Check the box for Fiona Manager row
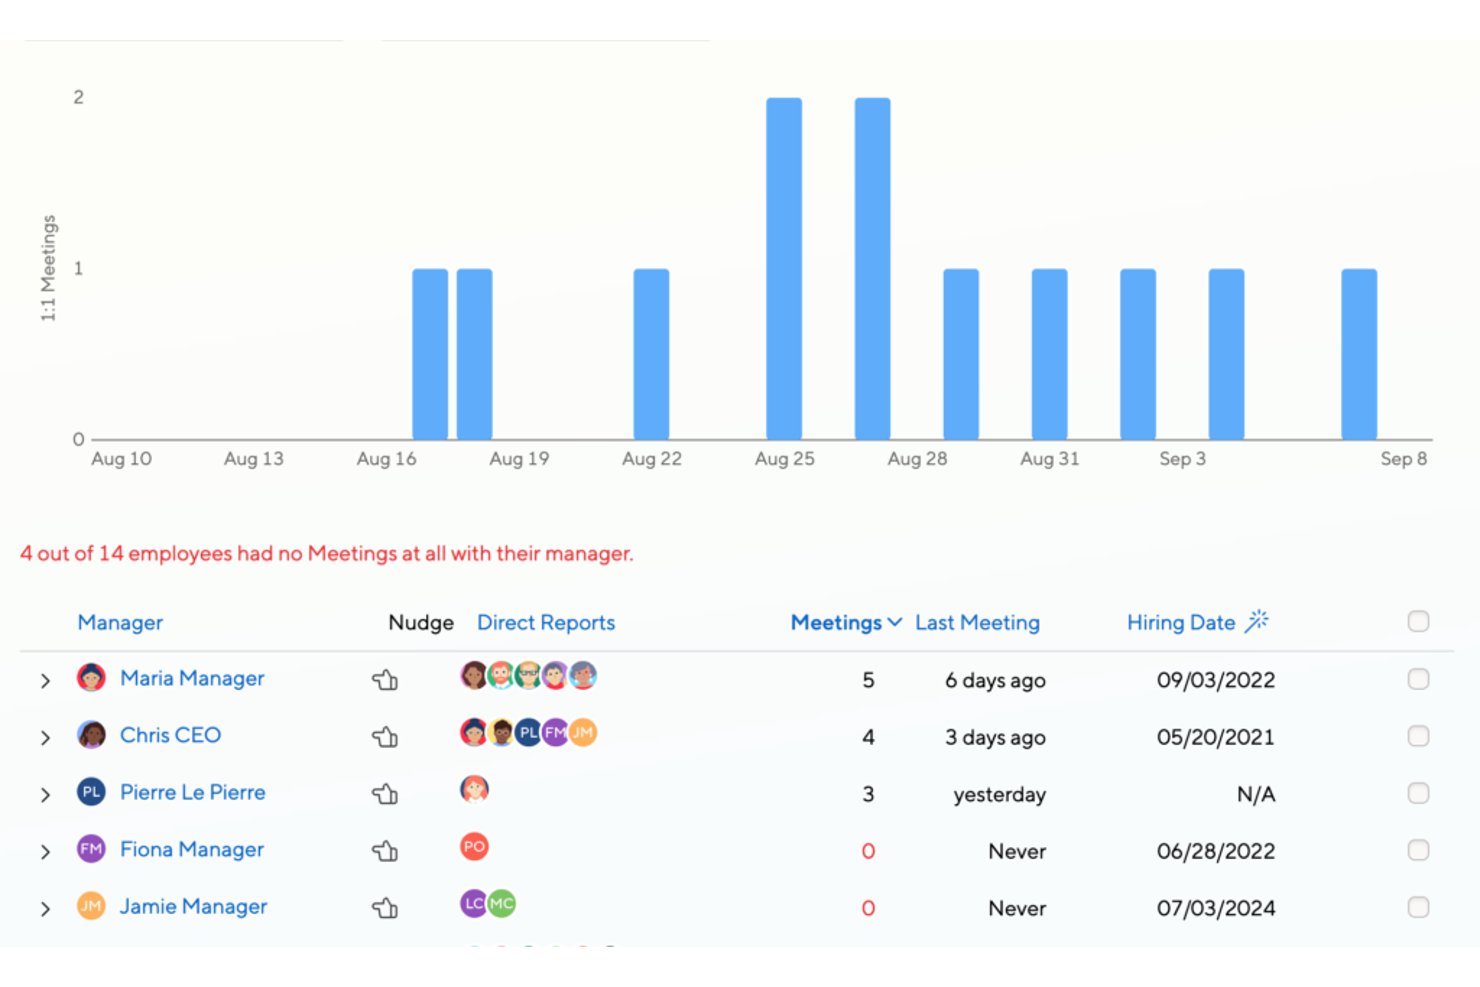 [1418, 850]
